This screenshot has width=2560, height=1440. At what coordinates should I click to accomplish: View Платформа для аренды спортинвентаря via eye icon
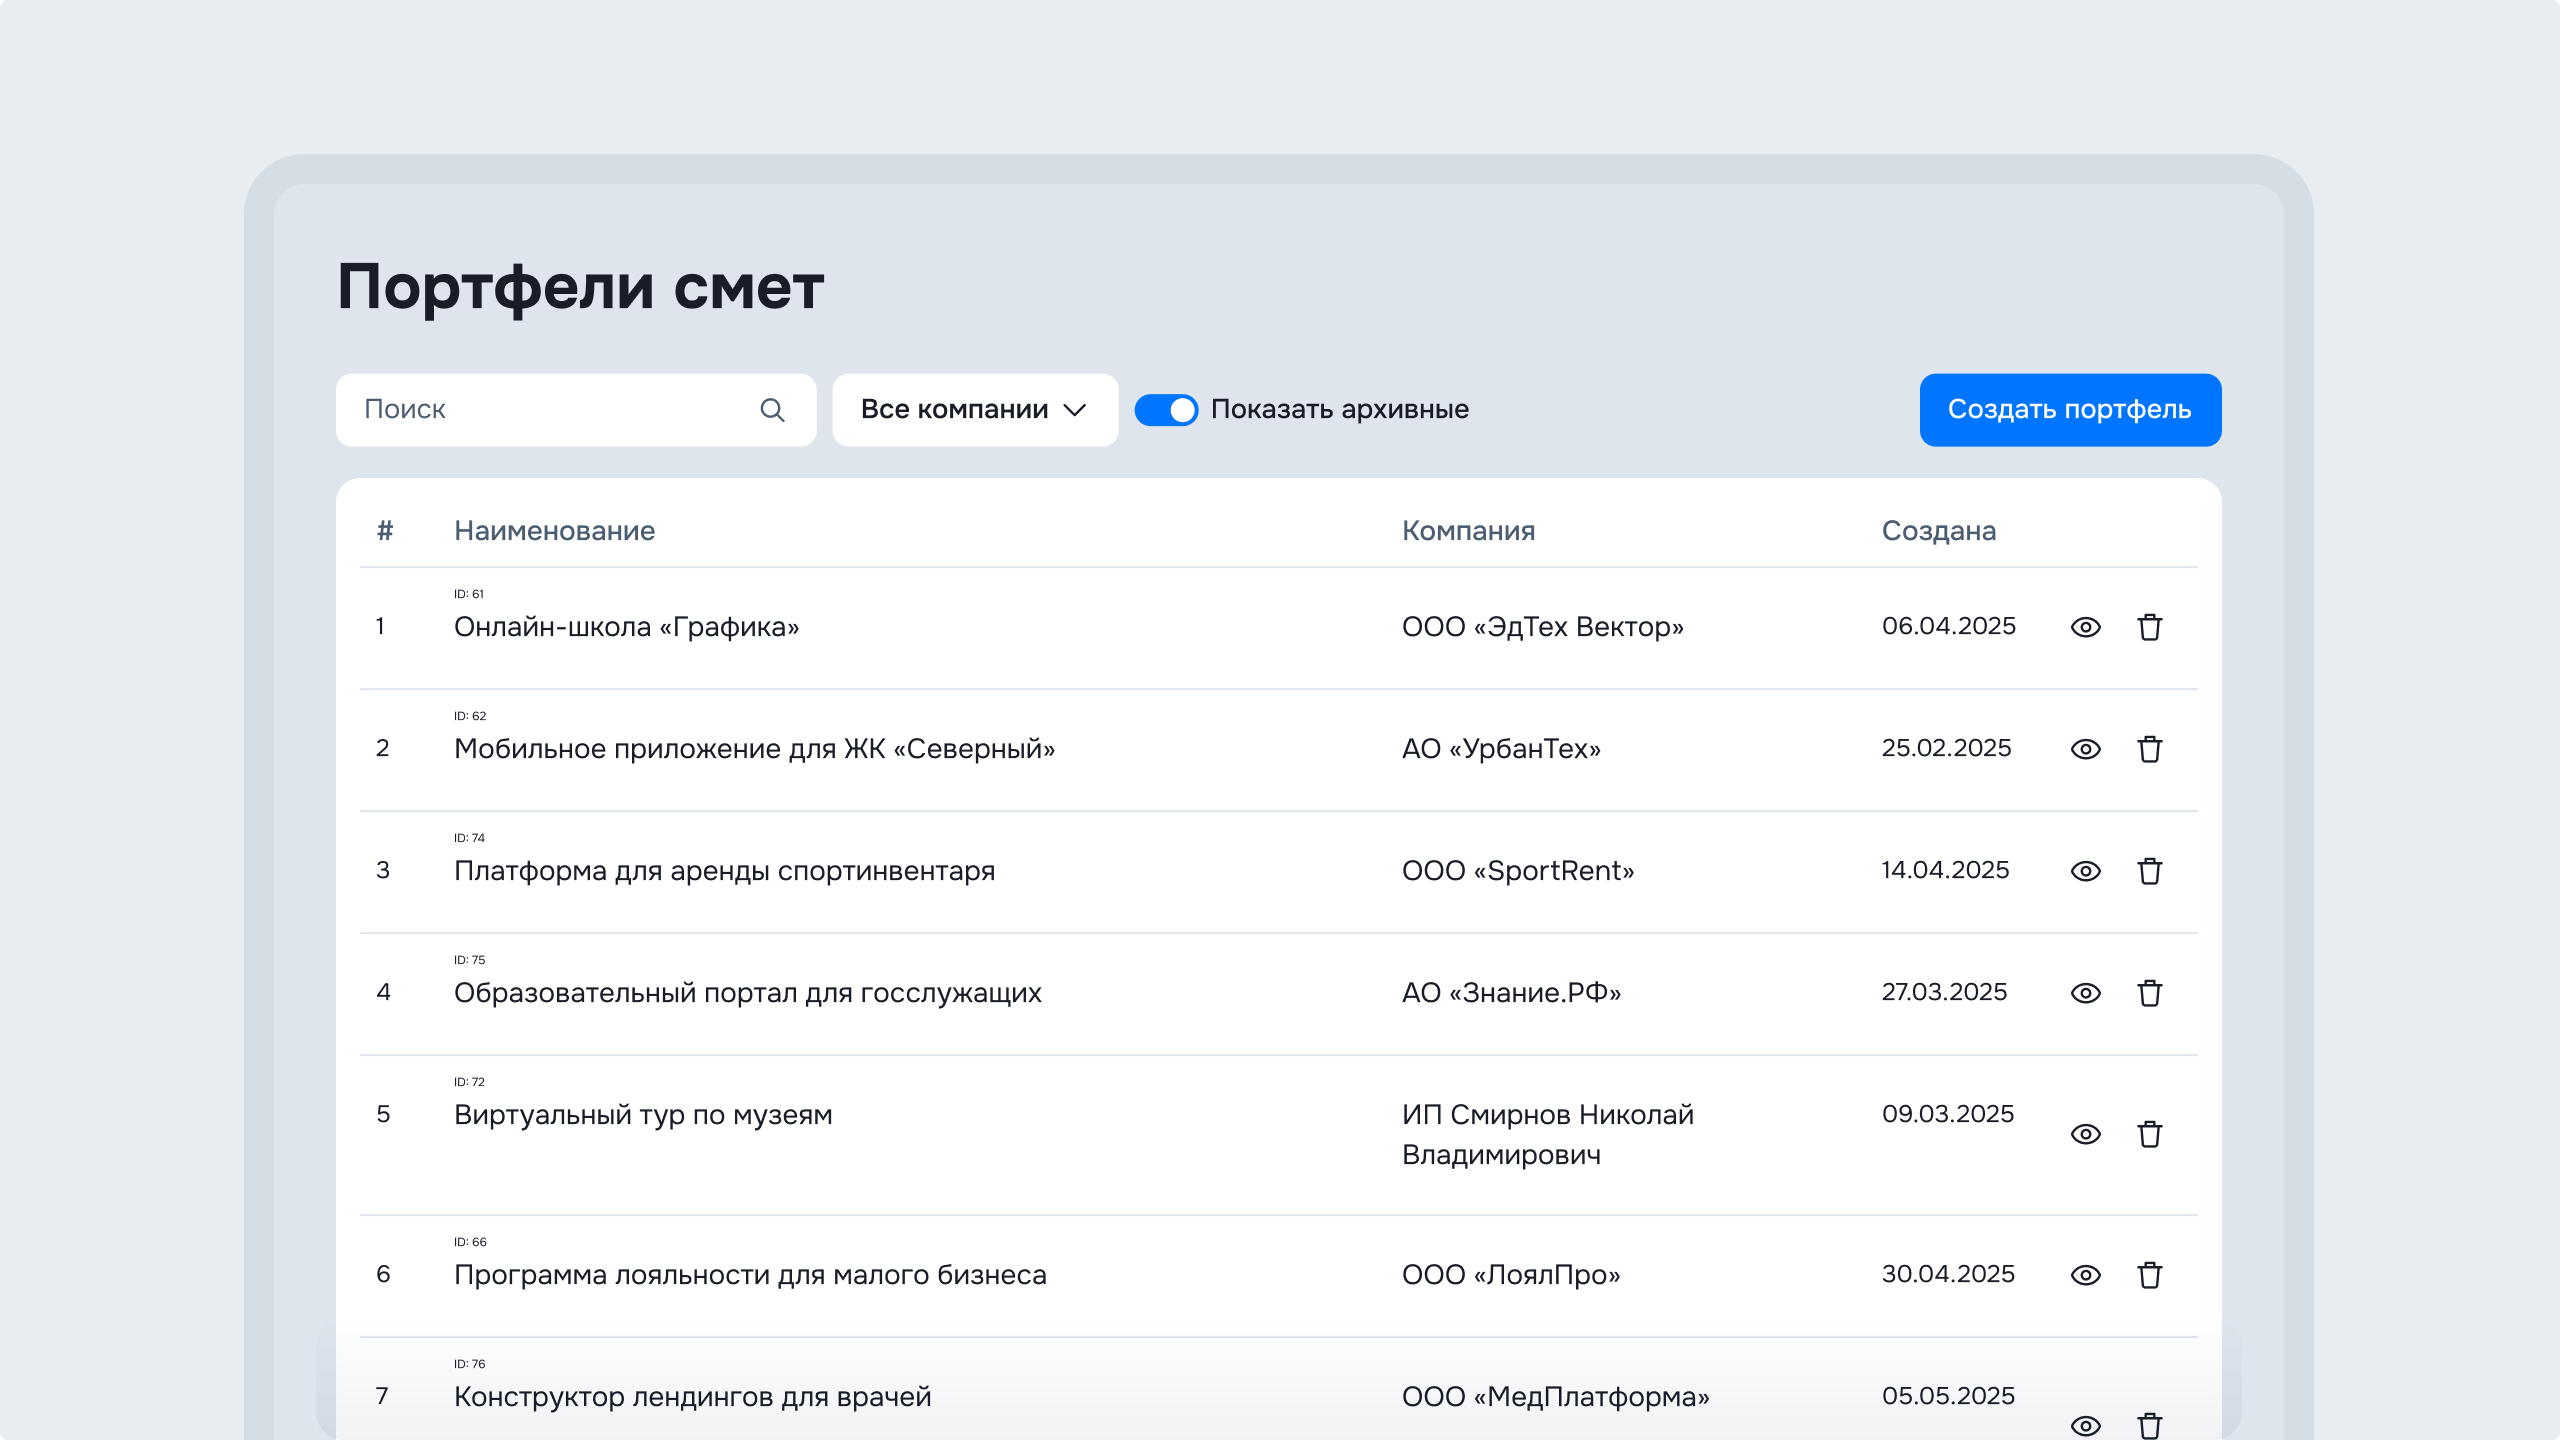pyautogui.click(x=2085, y=871)
